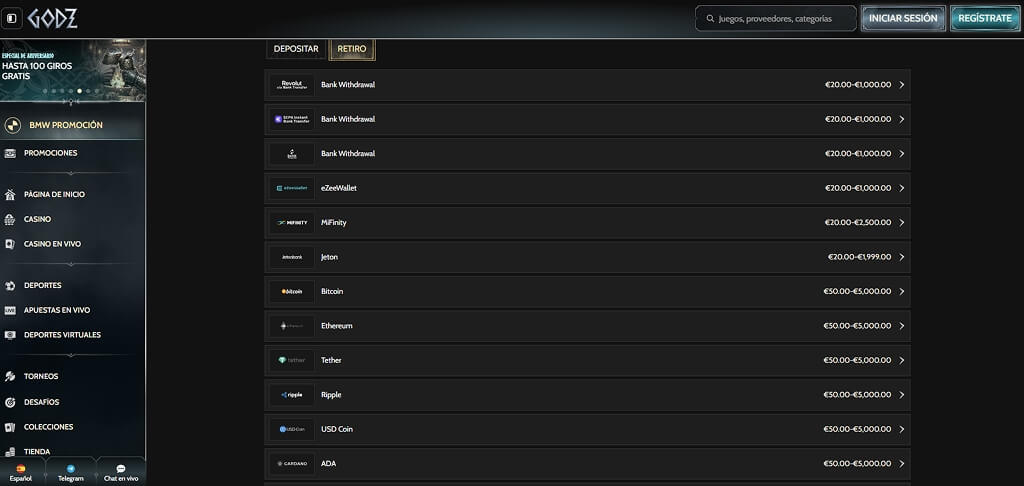Click the Ethereum logo

point(292,326)
